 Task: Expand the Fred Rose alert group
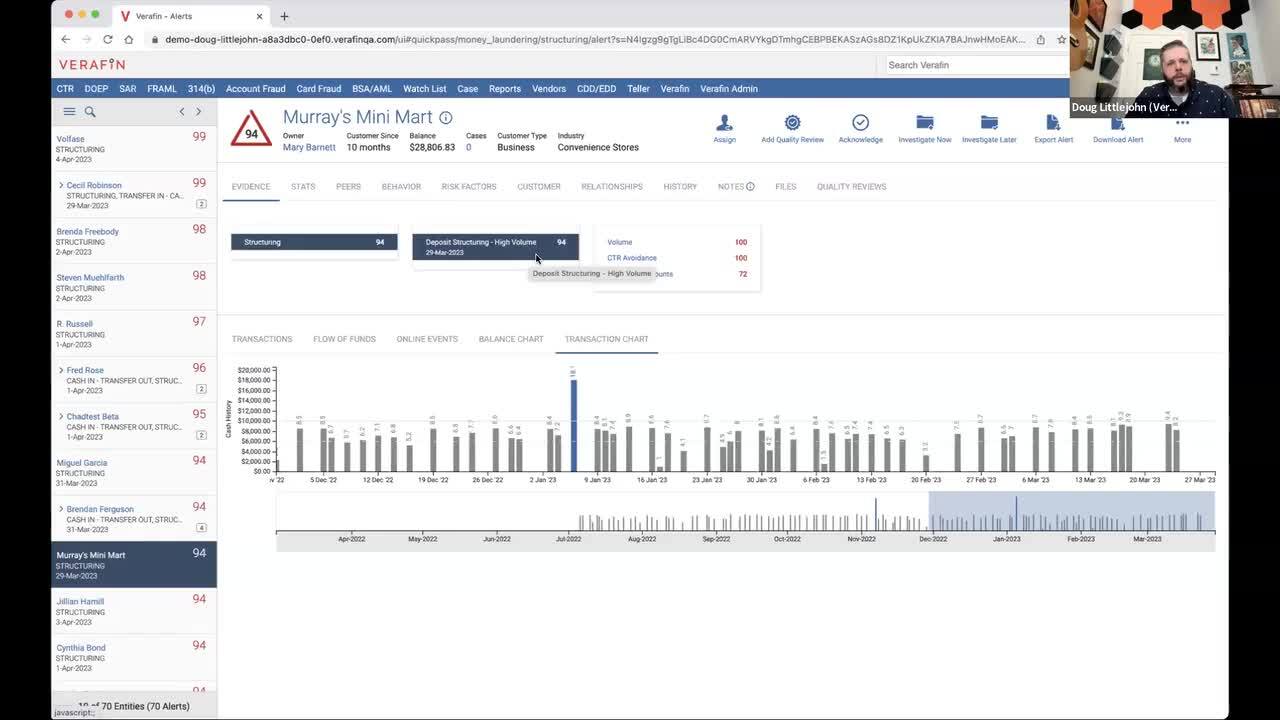click(61, 370)
